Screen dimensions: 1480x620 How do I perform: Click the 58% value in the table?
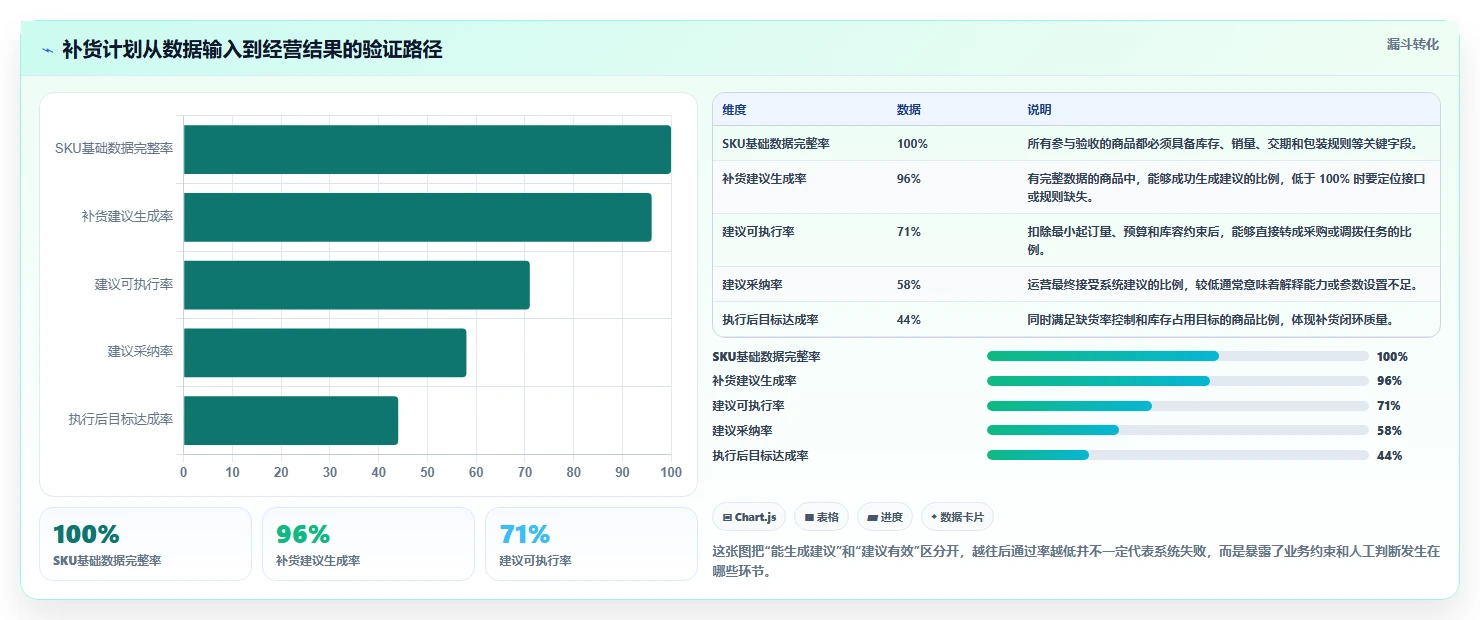[909, 285]
